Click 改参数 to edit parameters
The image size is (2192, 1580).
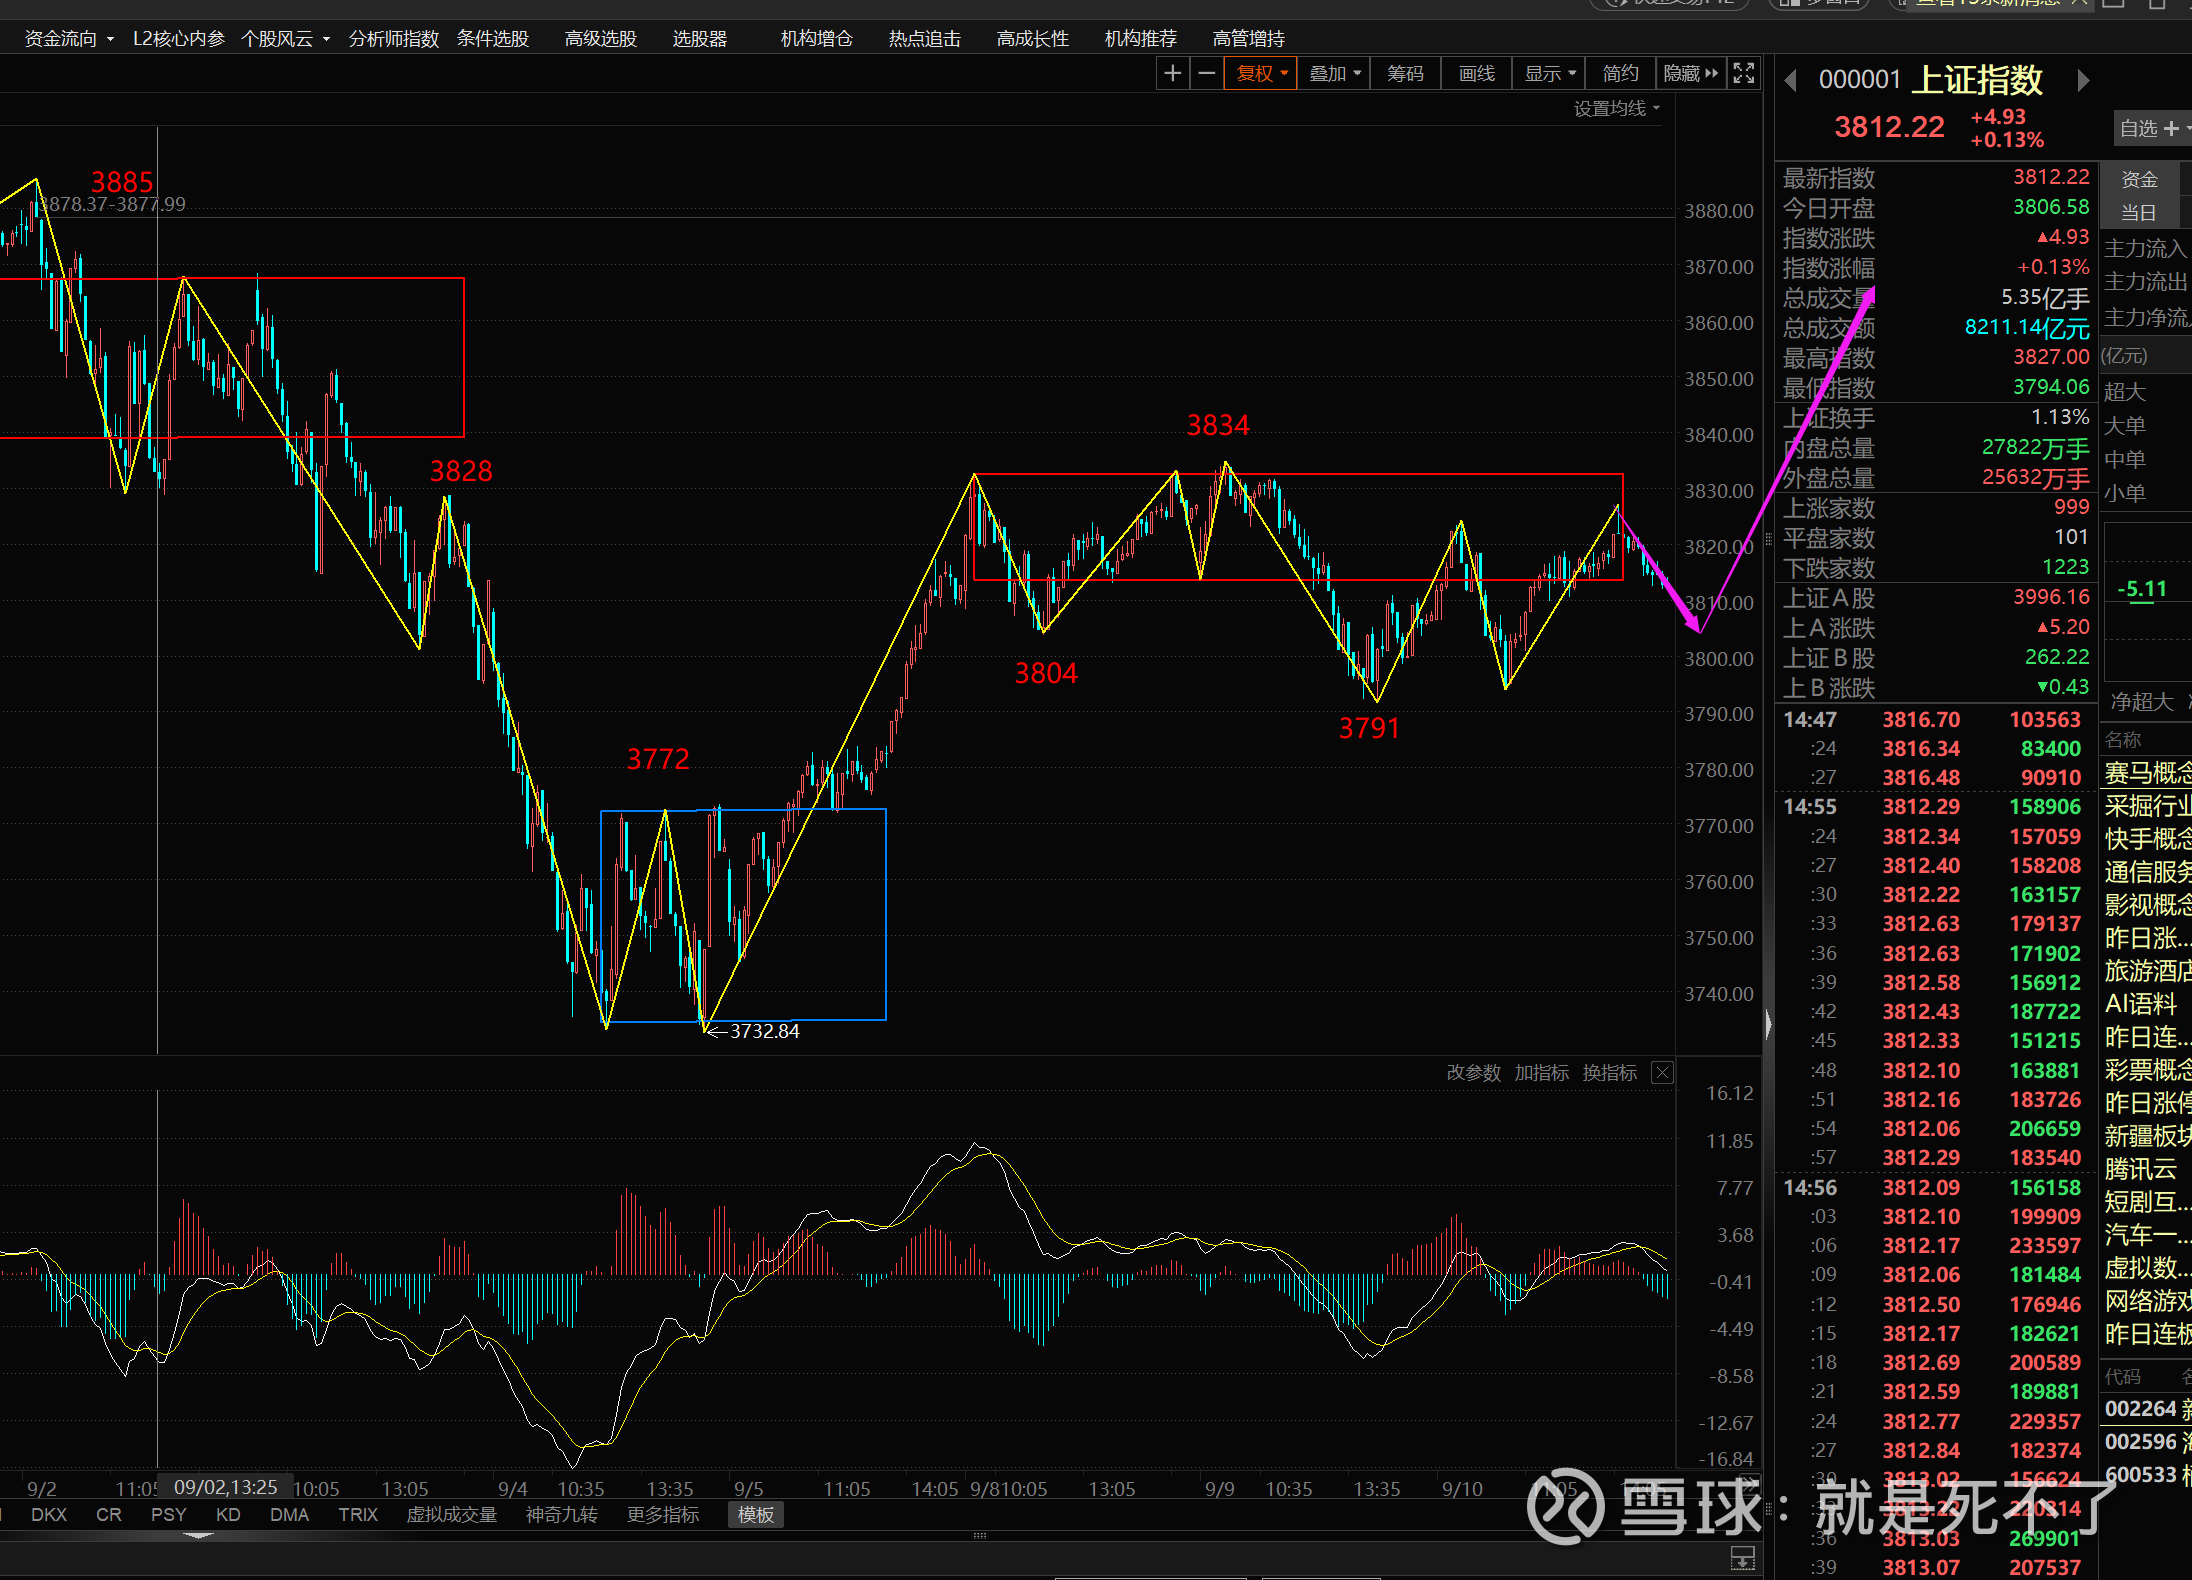click(x=1473, y=1073)
